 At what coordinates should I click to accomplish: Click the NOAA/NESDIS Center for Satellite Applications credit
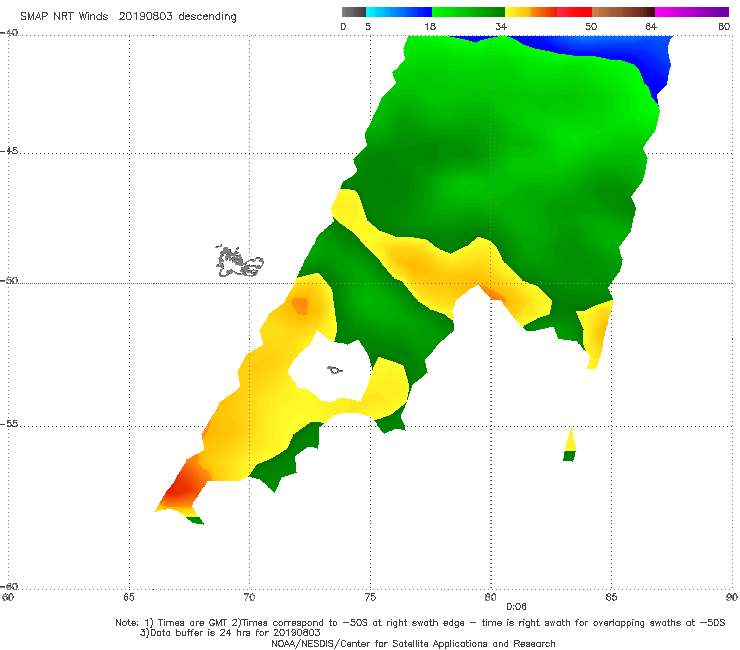pos(413,644)
